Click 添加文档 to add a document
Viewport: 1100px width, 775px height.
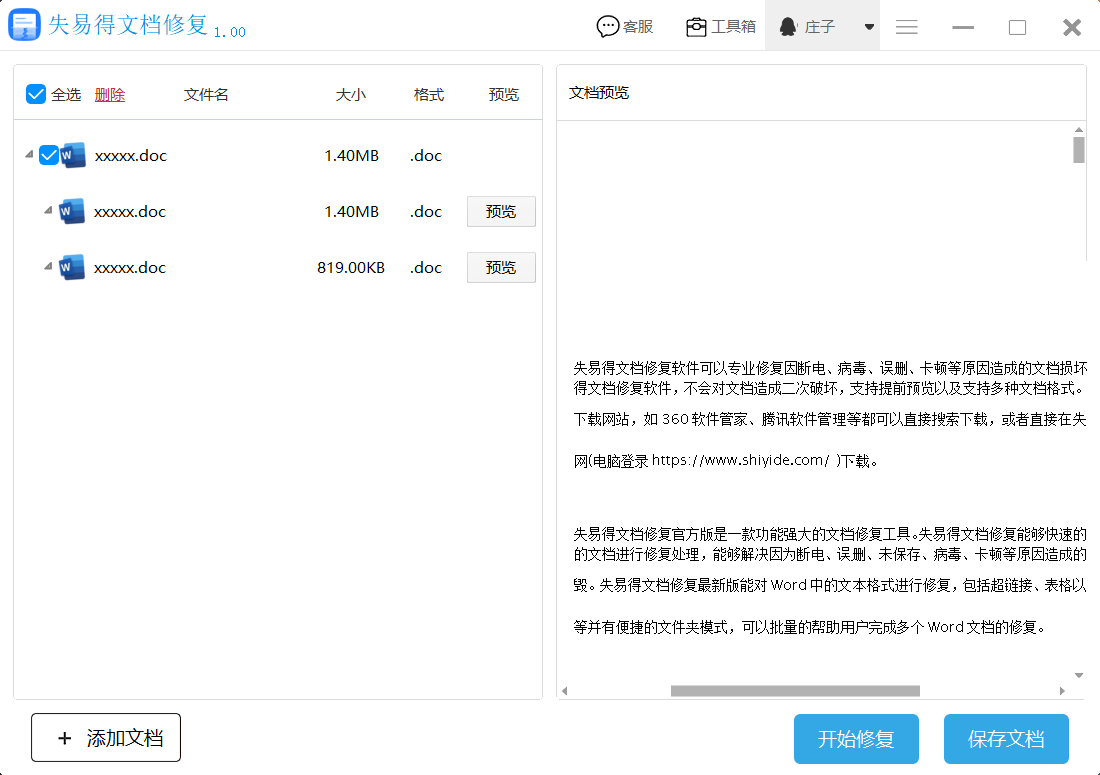[106, 738]
